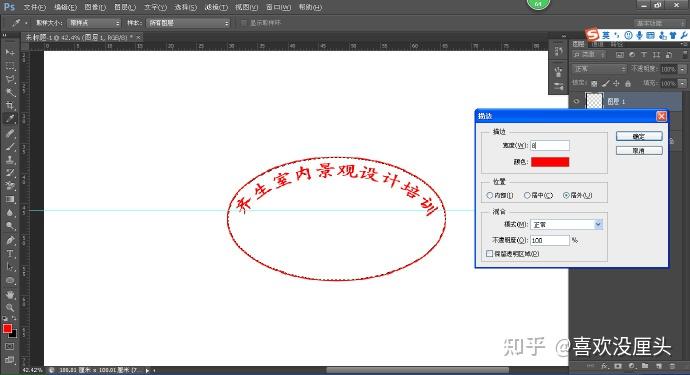Open layer fill slider arrow

(x=682, y=83)
